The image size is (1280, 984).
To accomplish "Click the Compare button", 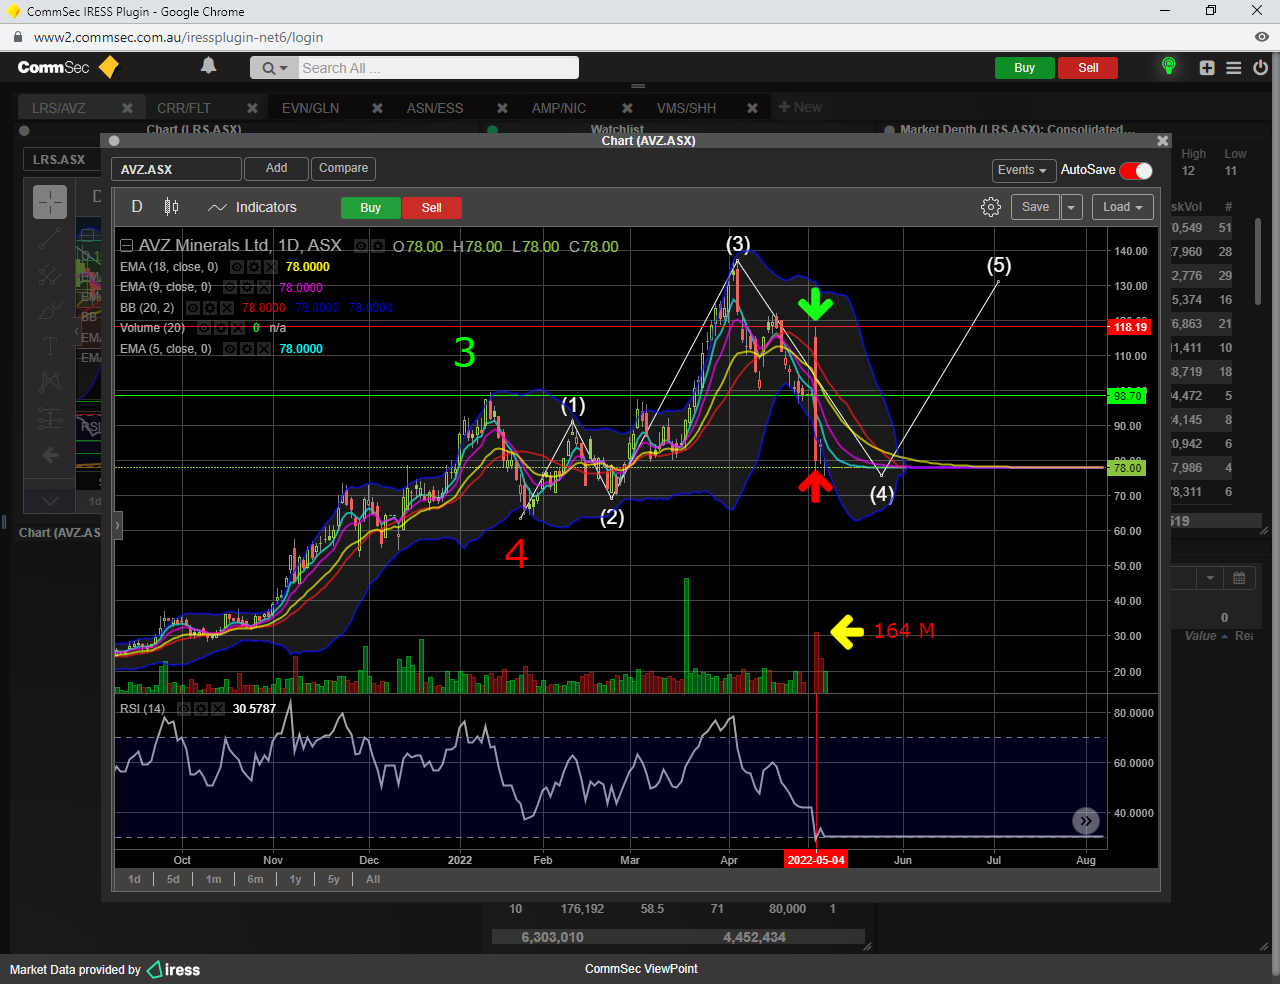I will [343, 168].
